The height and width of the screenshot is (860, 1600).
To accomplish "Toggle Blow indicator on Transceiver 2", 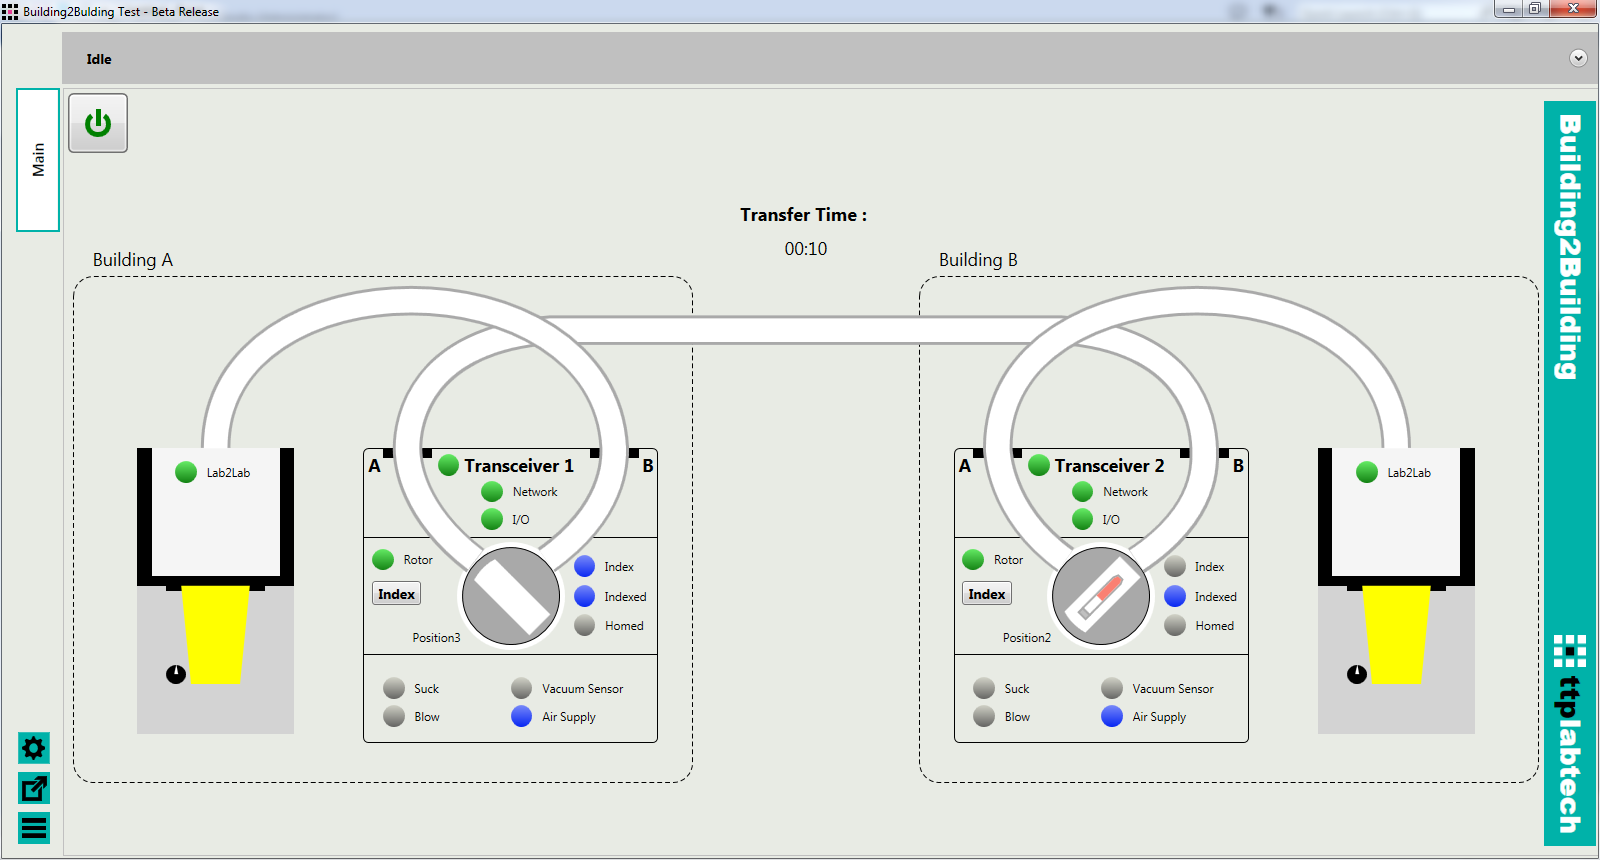I will (984, 716).
